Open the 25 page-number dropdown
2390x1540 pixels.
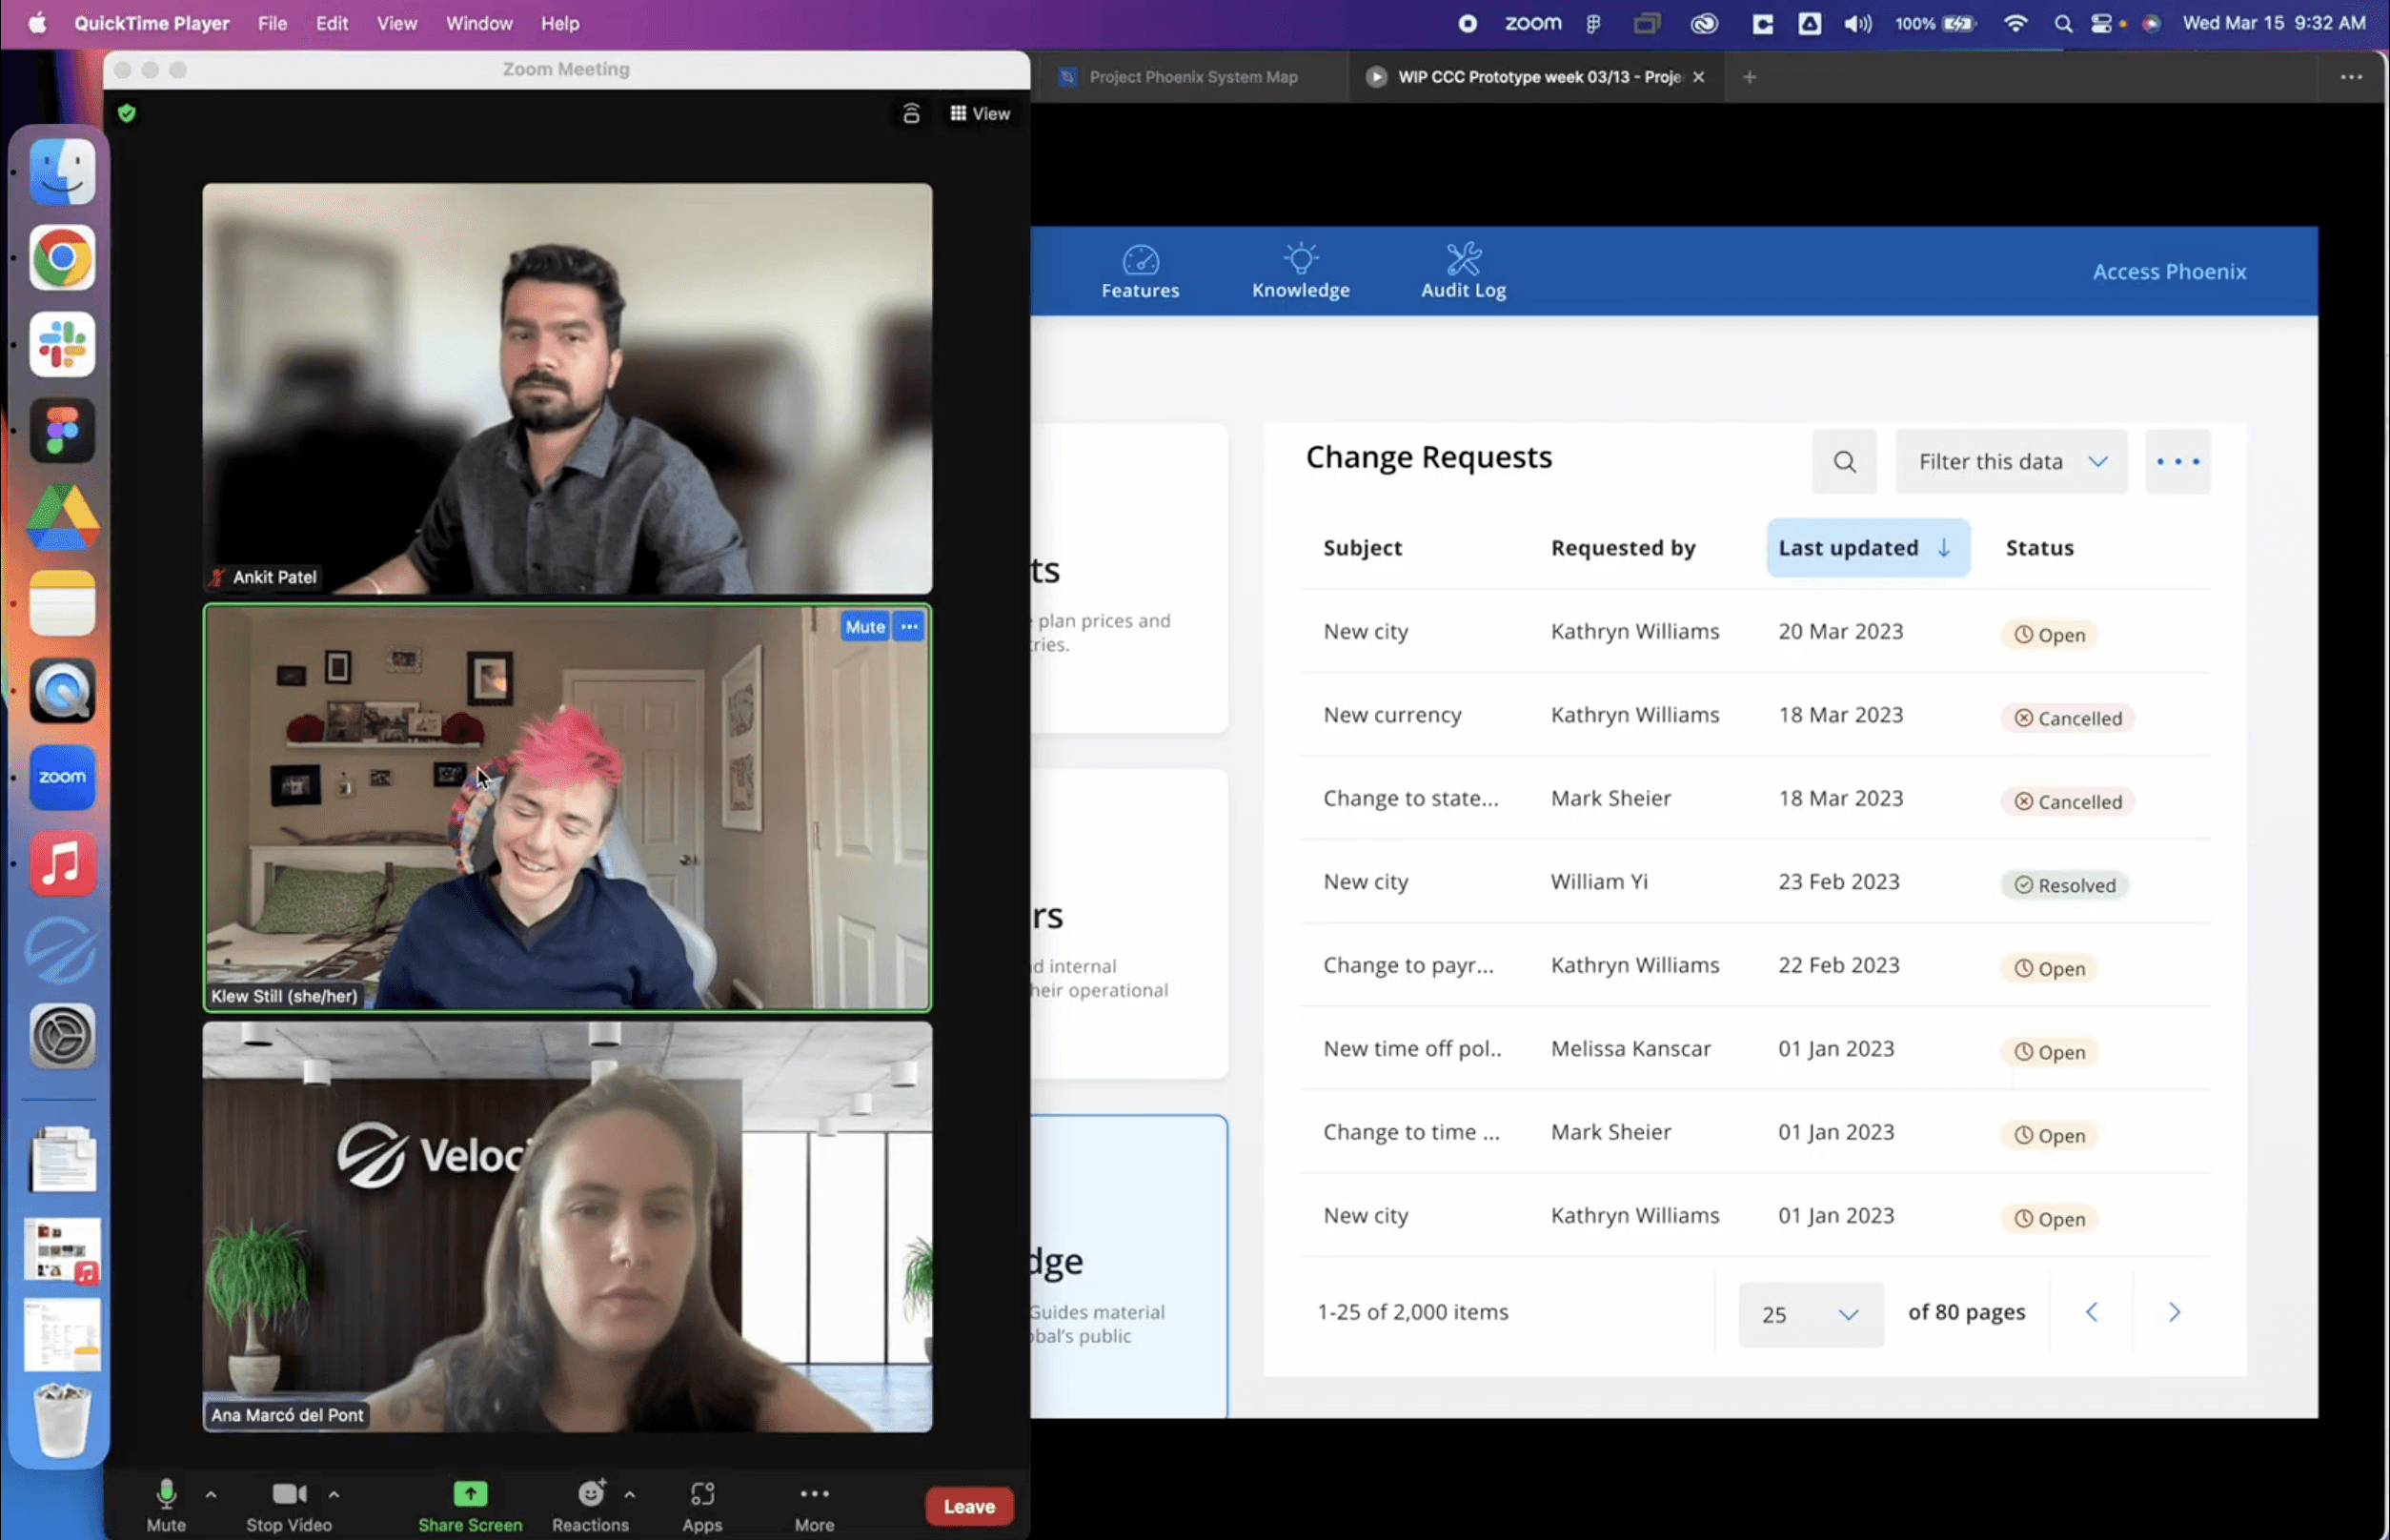coord(1810,1314)
